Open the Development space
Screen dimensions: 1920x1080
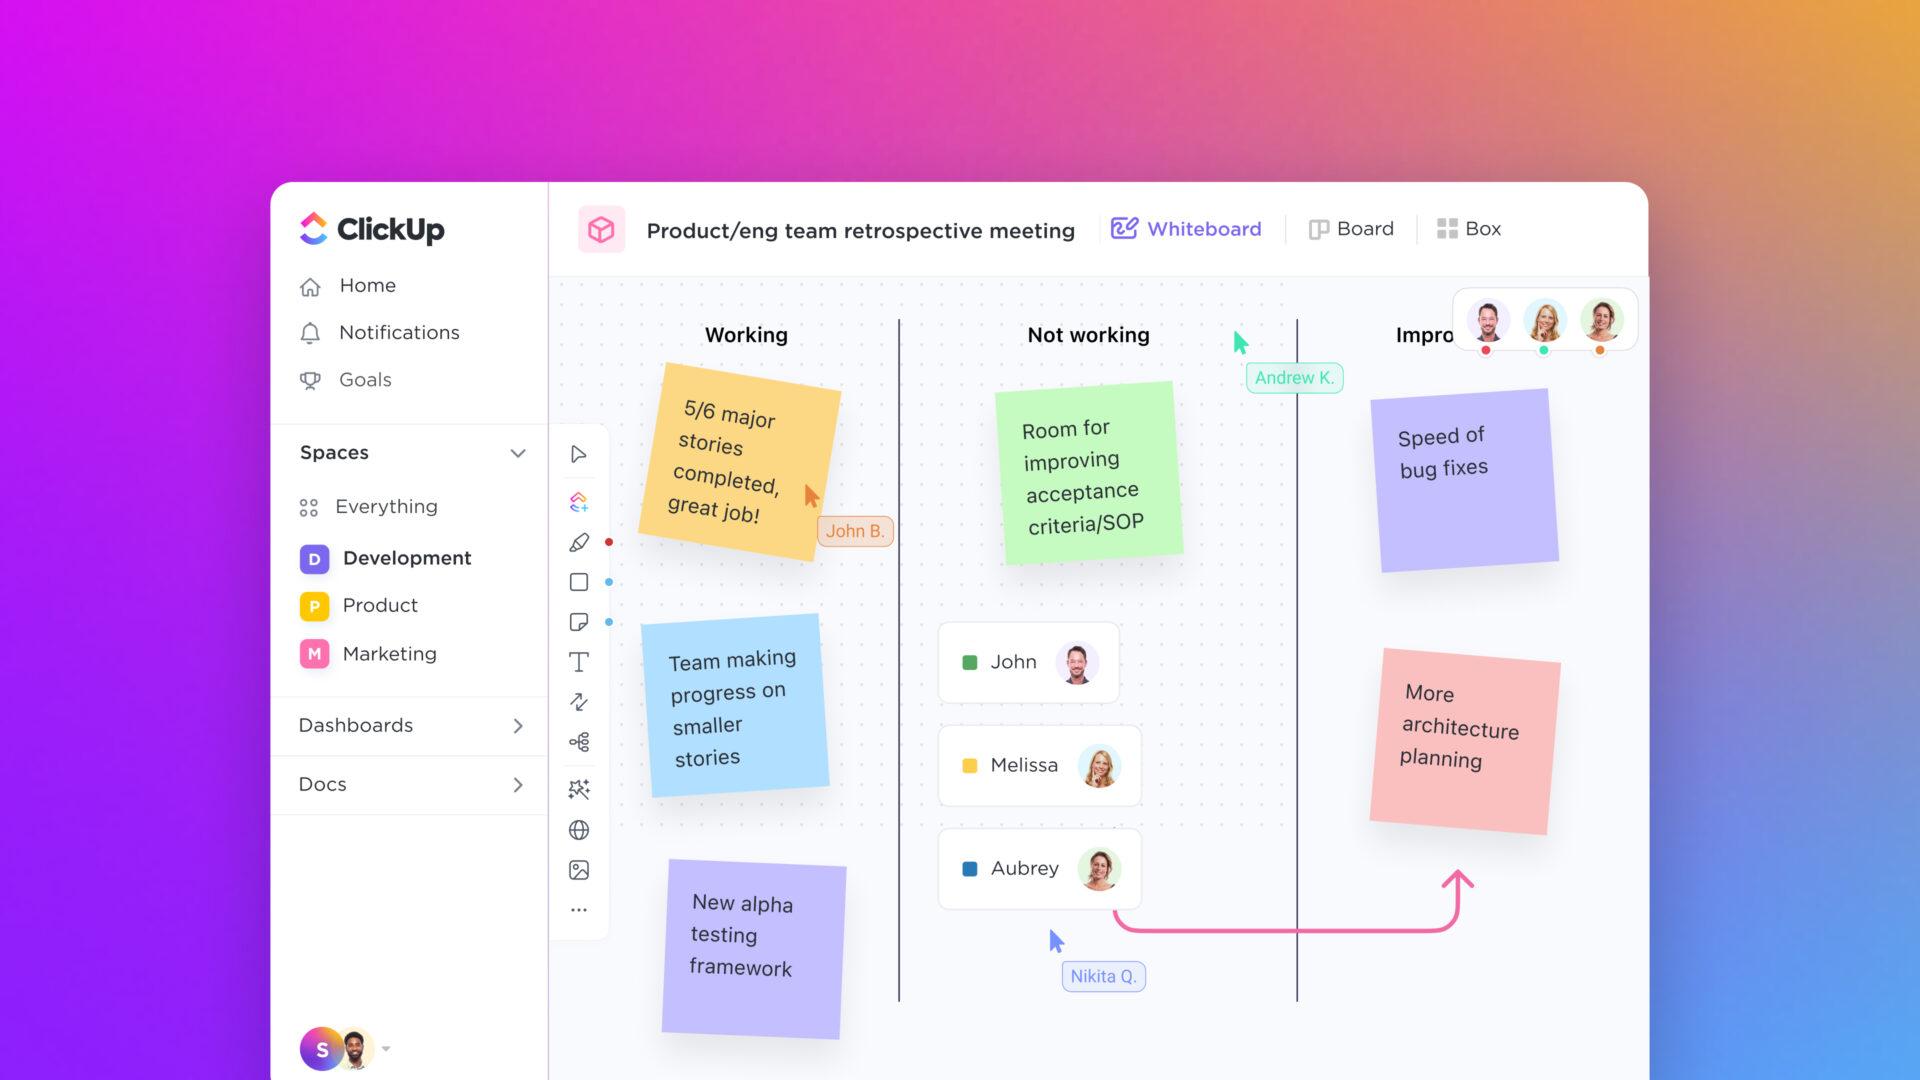pyautogui.click(x=405, y=556)
